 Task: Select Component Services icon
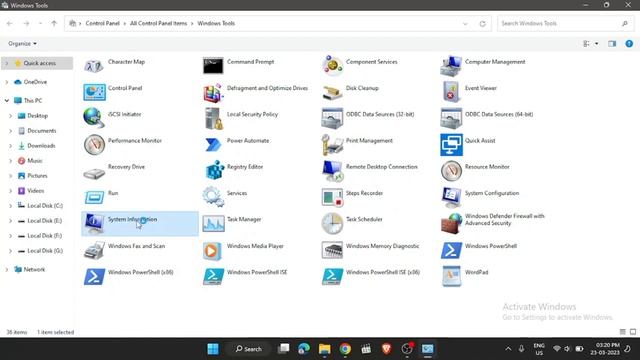(332, 66)
